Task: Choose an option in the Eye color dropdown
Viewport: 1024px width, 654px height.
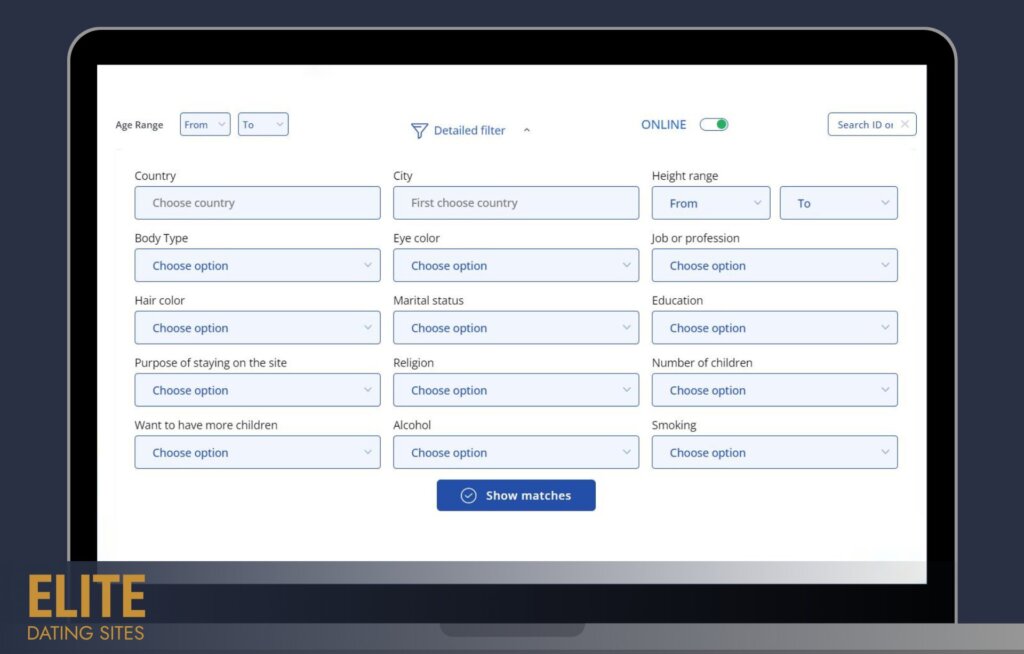Action: [515, 265]
